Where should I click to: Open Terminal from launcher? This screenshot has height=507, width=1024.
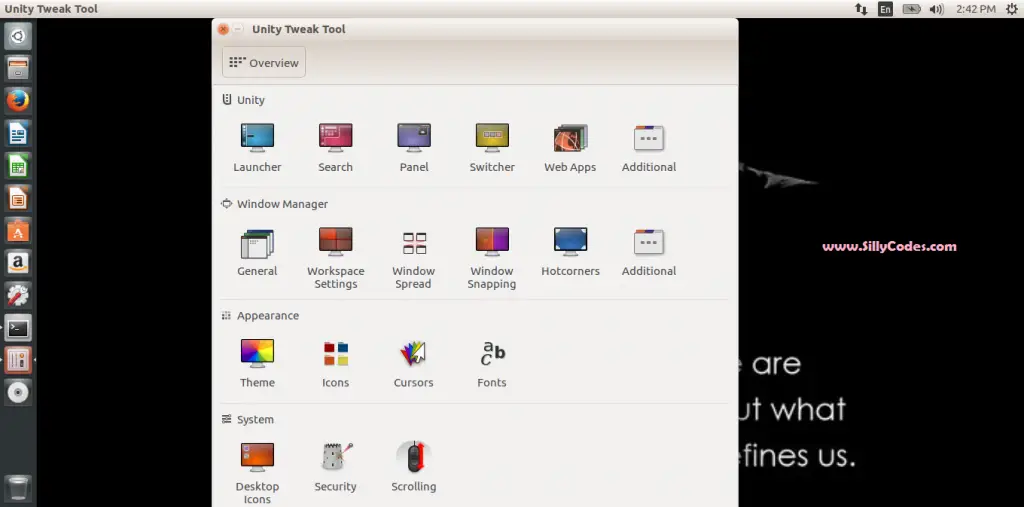18,327
